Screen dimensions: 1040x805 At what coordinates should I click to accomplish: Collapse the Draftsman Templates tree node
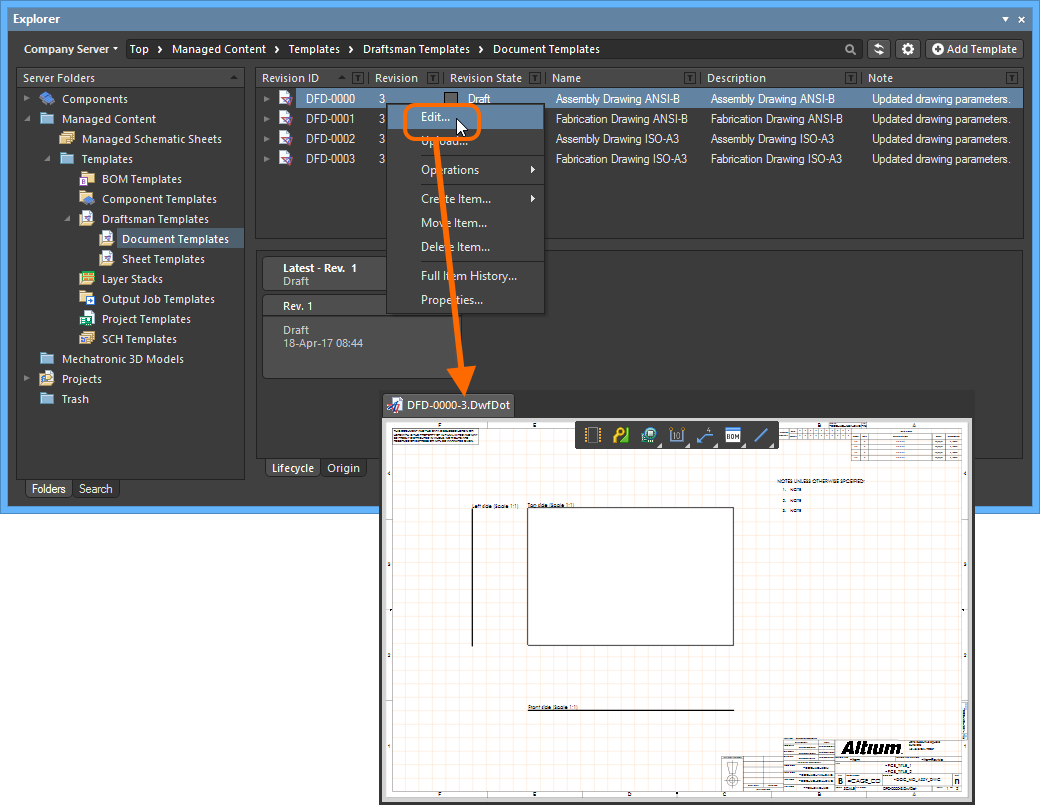[68, 219]
